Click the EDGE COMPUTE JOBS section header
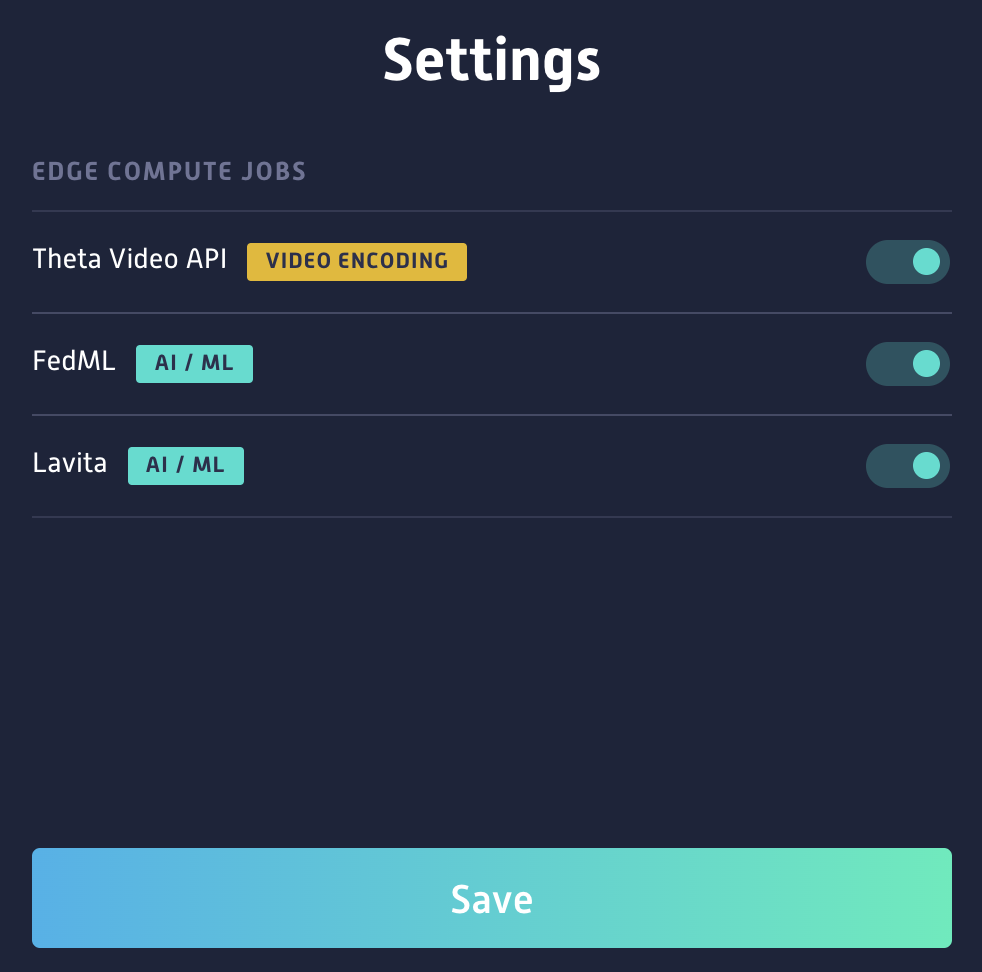 [168, 171]
